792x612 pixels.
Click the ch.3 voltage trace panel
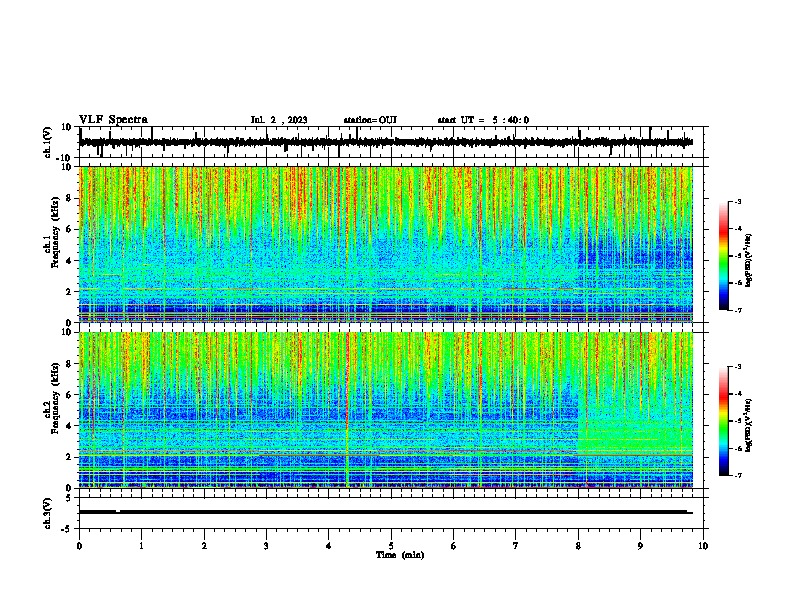(x=393, y=513)
